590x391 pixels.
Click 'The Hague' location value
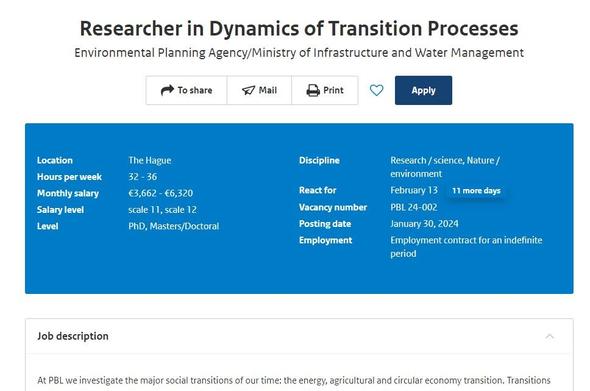tap(150, 160)
